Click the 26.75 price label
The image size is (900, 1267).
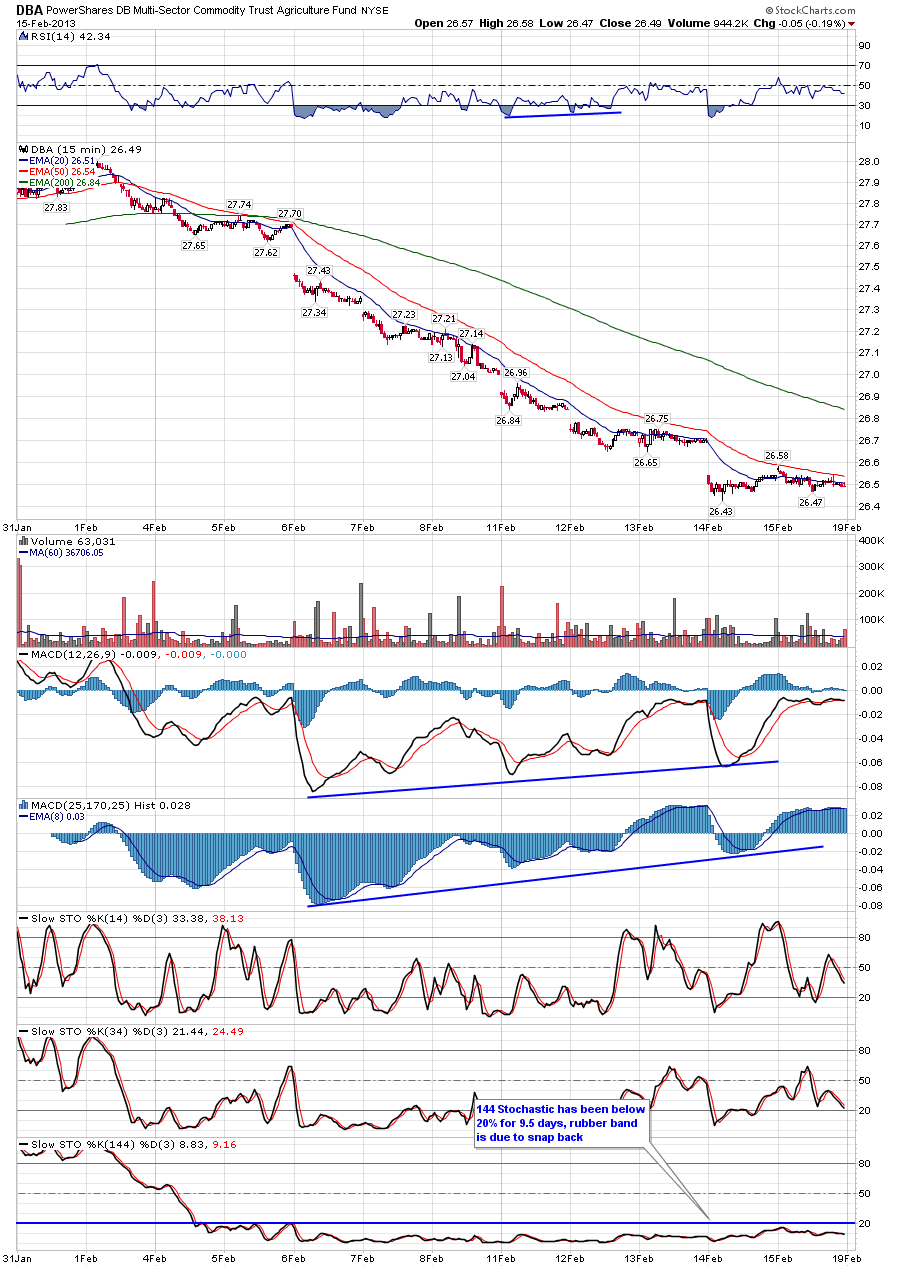(657, 419)
